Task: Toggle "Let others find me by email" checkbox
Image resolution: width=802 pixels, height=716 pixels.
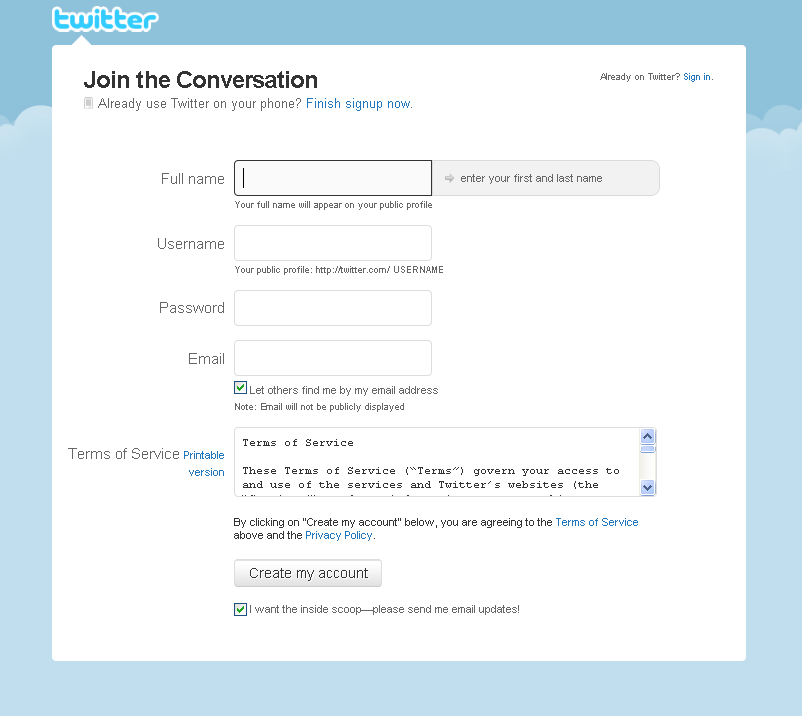Action: [x=241, y=388]
